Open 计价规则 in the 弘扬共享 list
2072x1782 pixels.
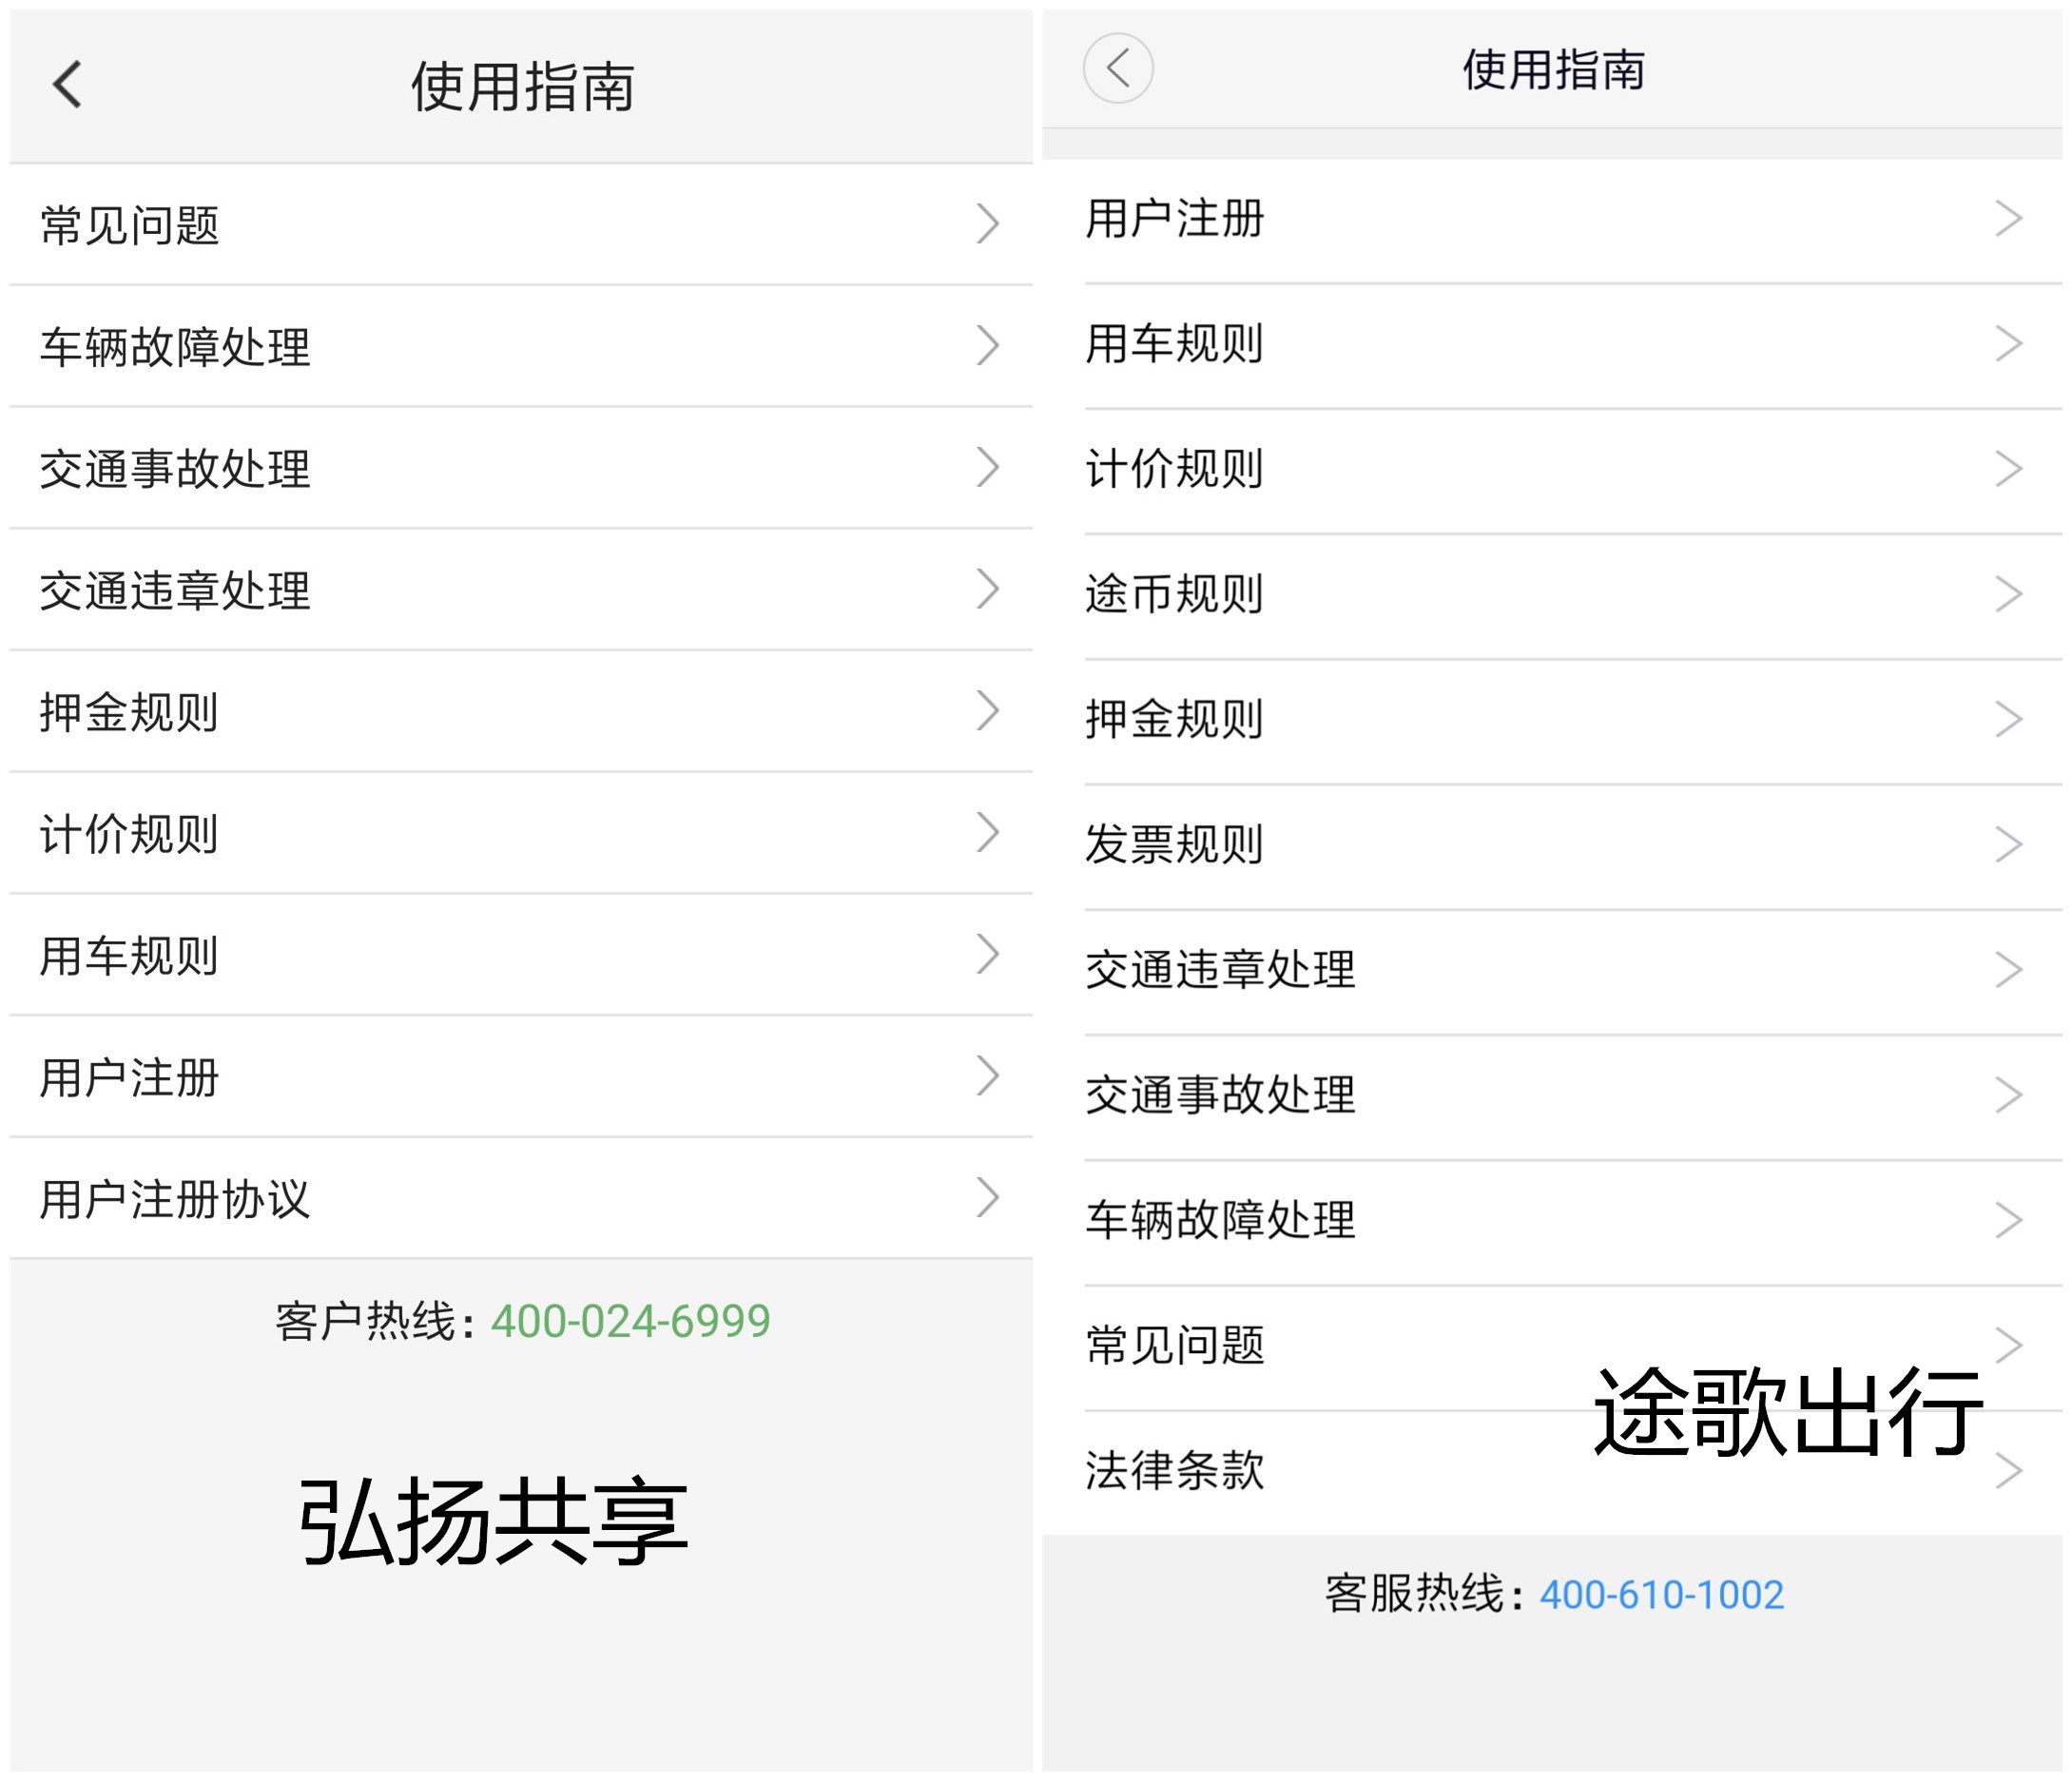click(521, 833)
